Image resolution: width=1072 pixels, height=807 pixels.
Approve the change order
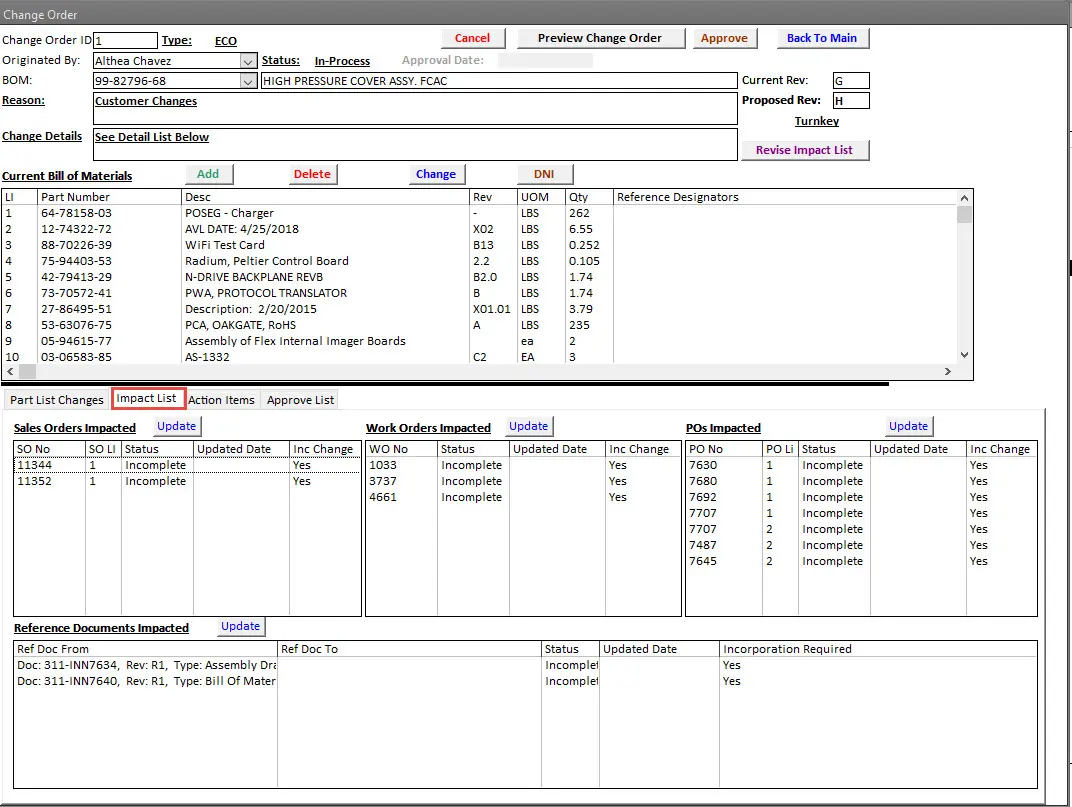coord(724,38)
